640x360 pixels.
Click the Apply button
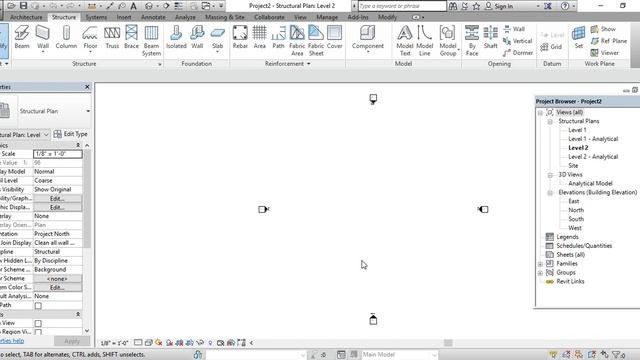pyautogui.click(x=72, y=341)
